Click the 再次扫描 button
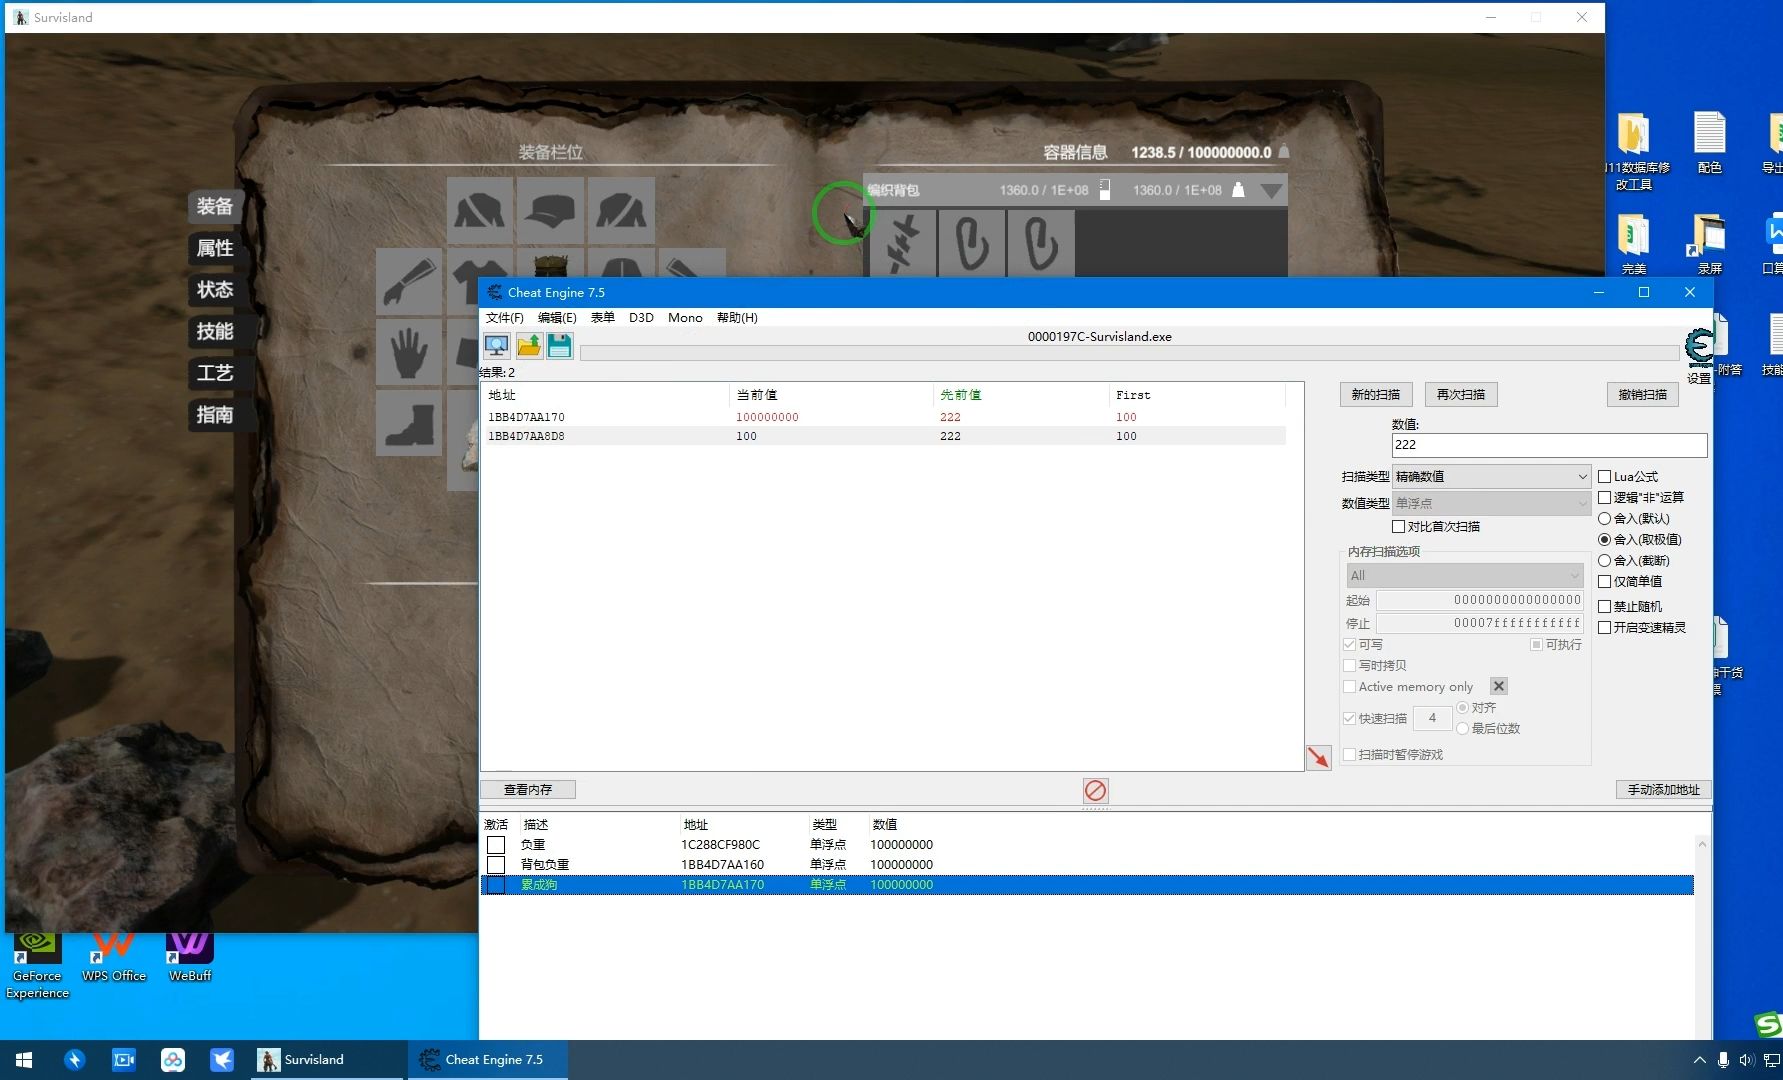Image resolution: width=1783 pixels, height=1080 pixels. (x=1461, y=395)
